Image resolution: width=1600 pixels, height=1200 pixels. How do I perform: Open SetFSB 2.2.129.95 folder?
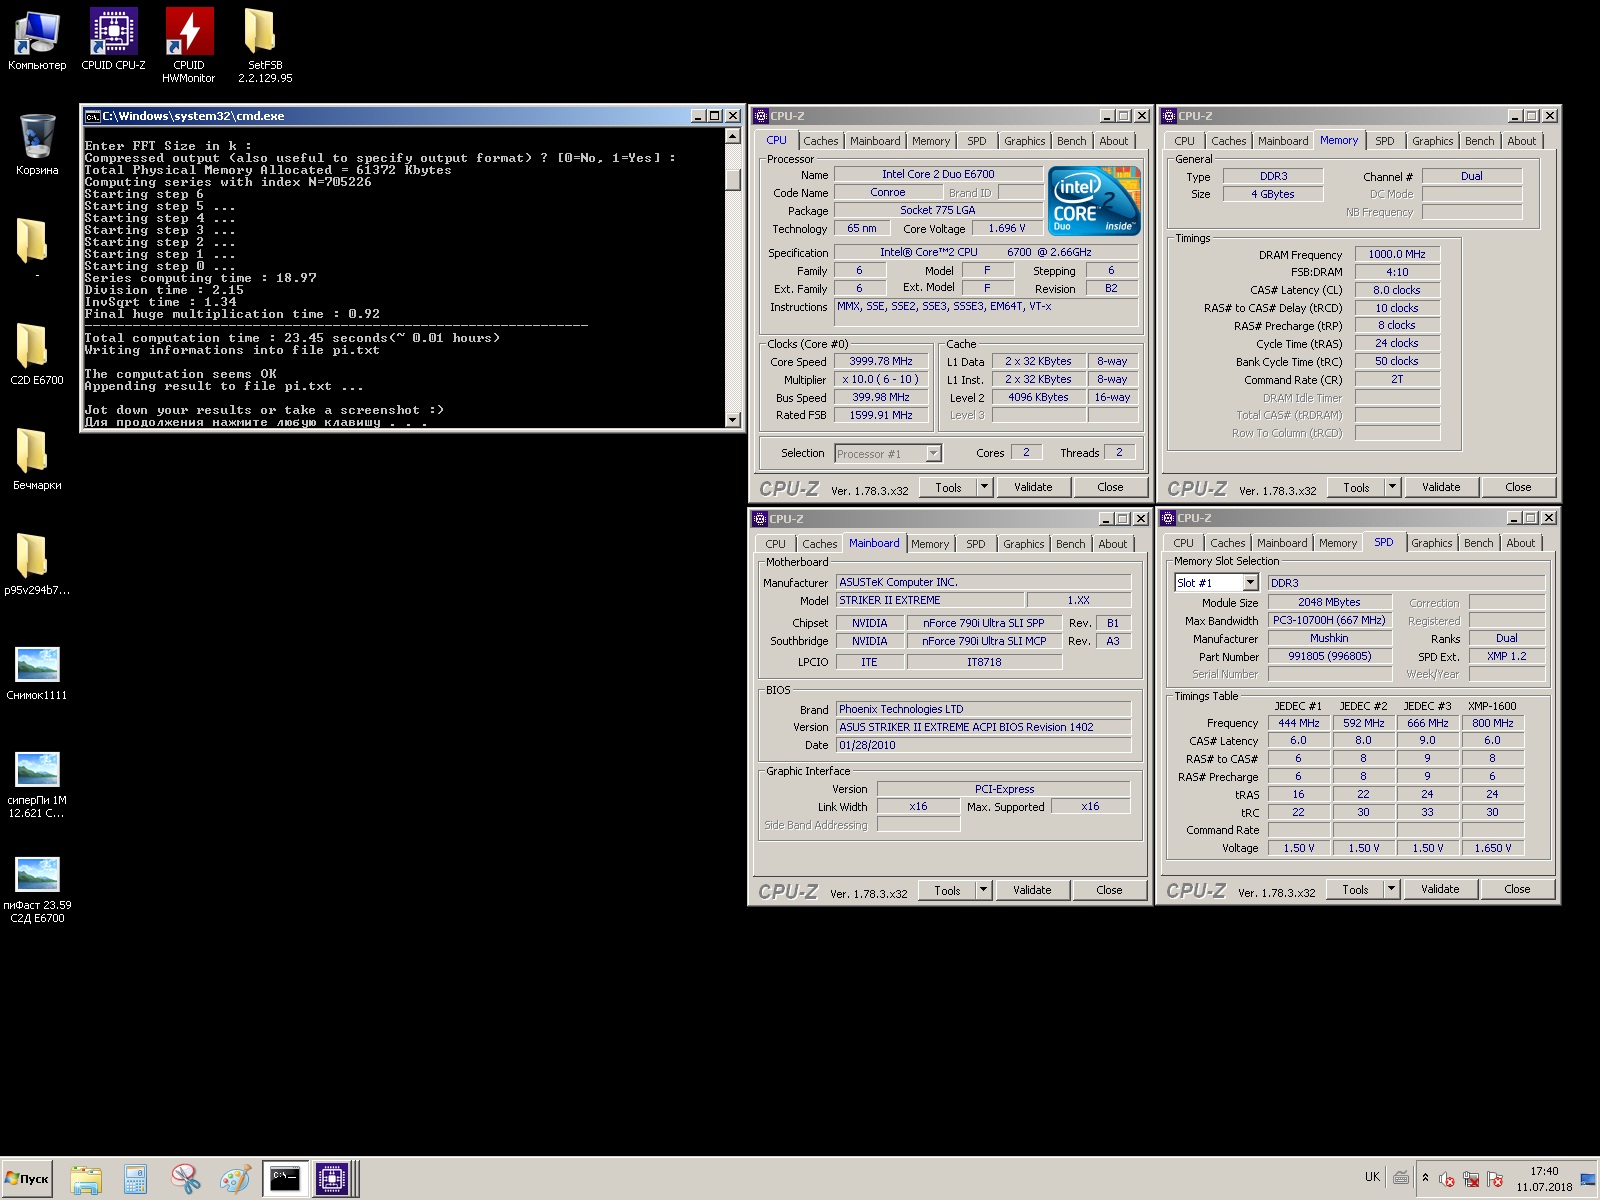tap(265, 45)
